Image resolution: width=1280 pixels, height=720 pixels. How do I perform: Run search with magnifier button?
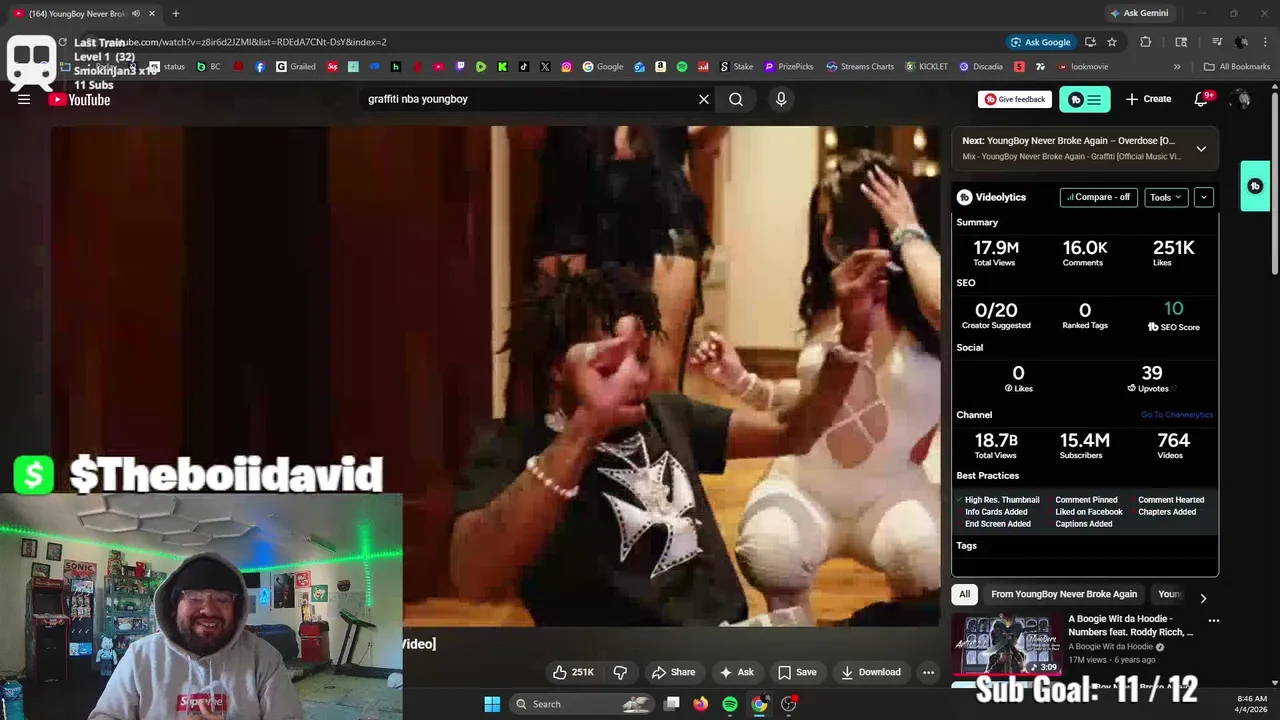tap(736, 99)
